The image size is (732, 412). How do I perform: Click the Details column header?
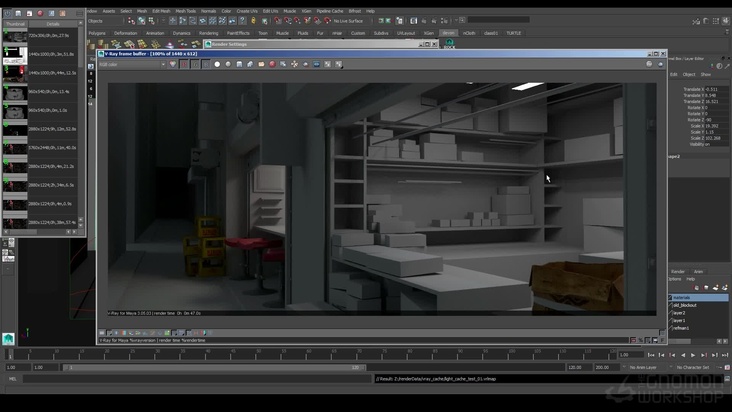53,24
